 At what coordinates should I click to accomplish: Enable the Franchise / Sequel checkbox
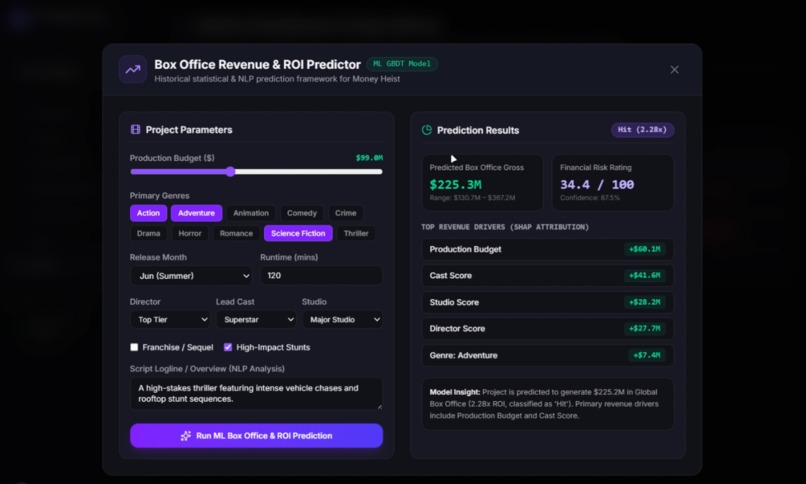pos(134,347)
